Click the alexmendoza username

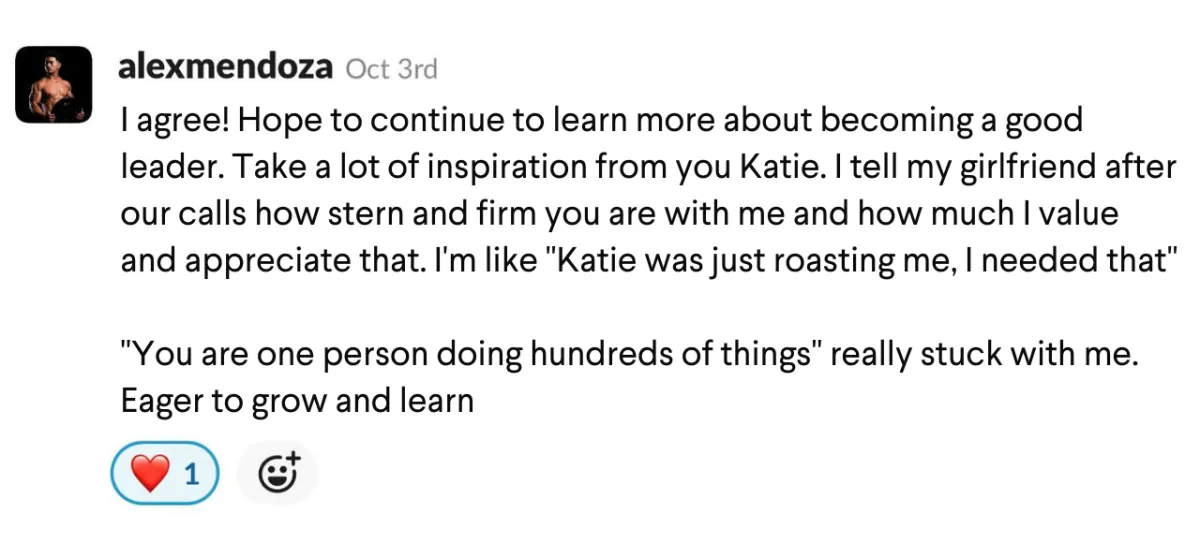point(226,68)
